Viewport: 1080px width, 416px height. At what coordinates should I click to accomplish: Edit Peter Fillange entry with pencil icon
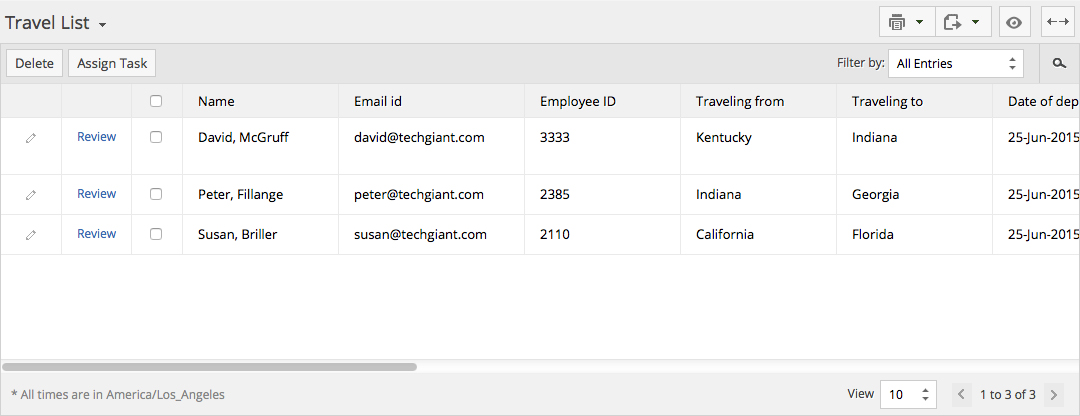[30, 195]
